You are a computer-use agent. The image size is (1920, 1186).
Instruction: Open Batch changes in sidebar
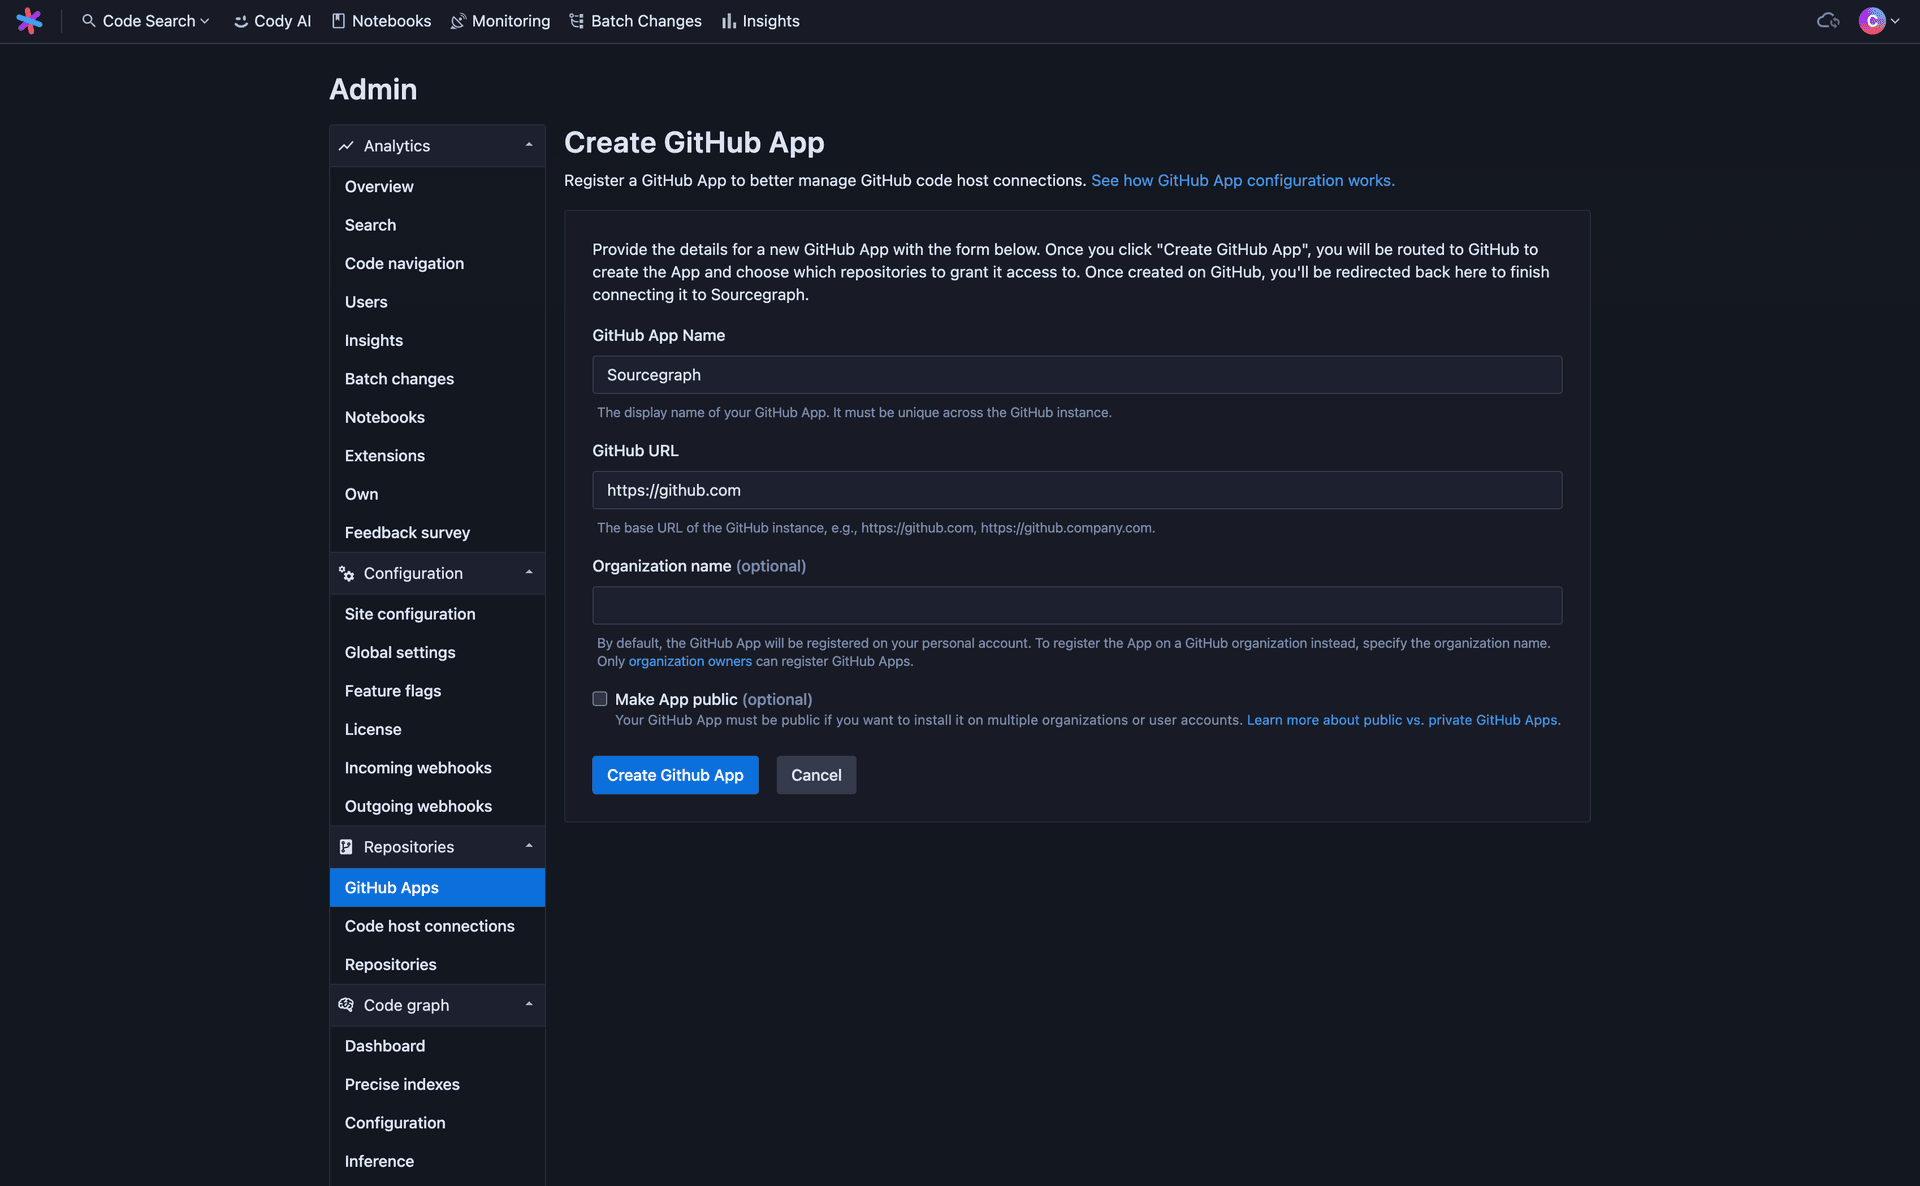[x=437, y=379]
